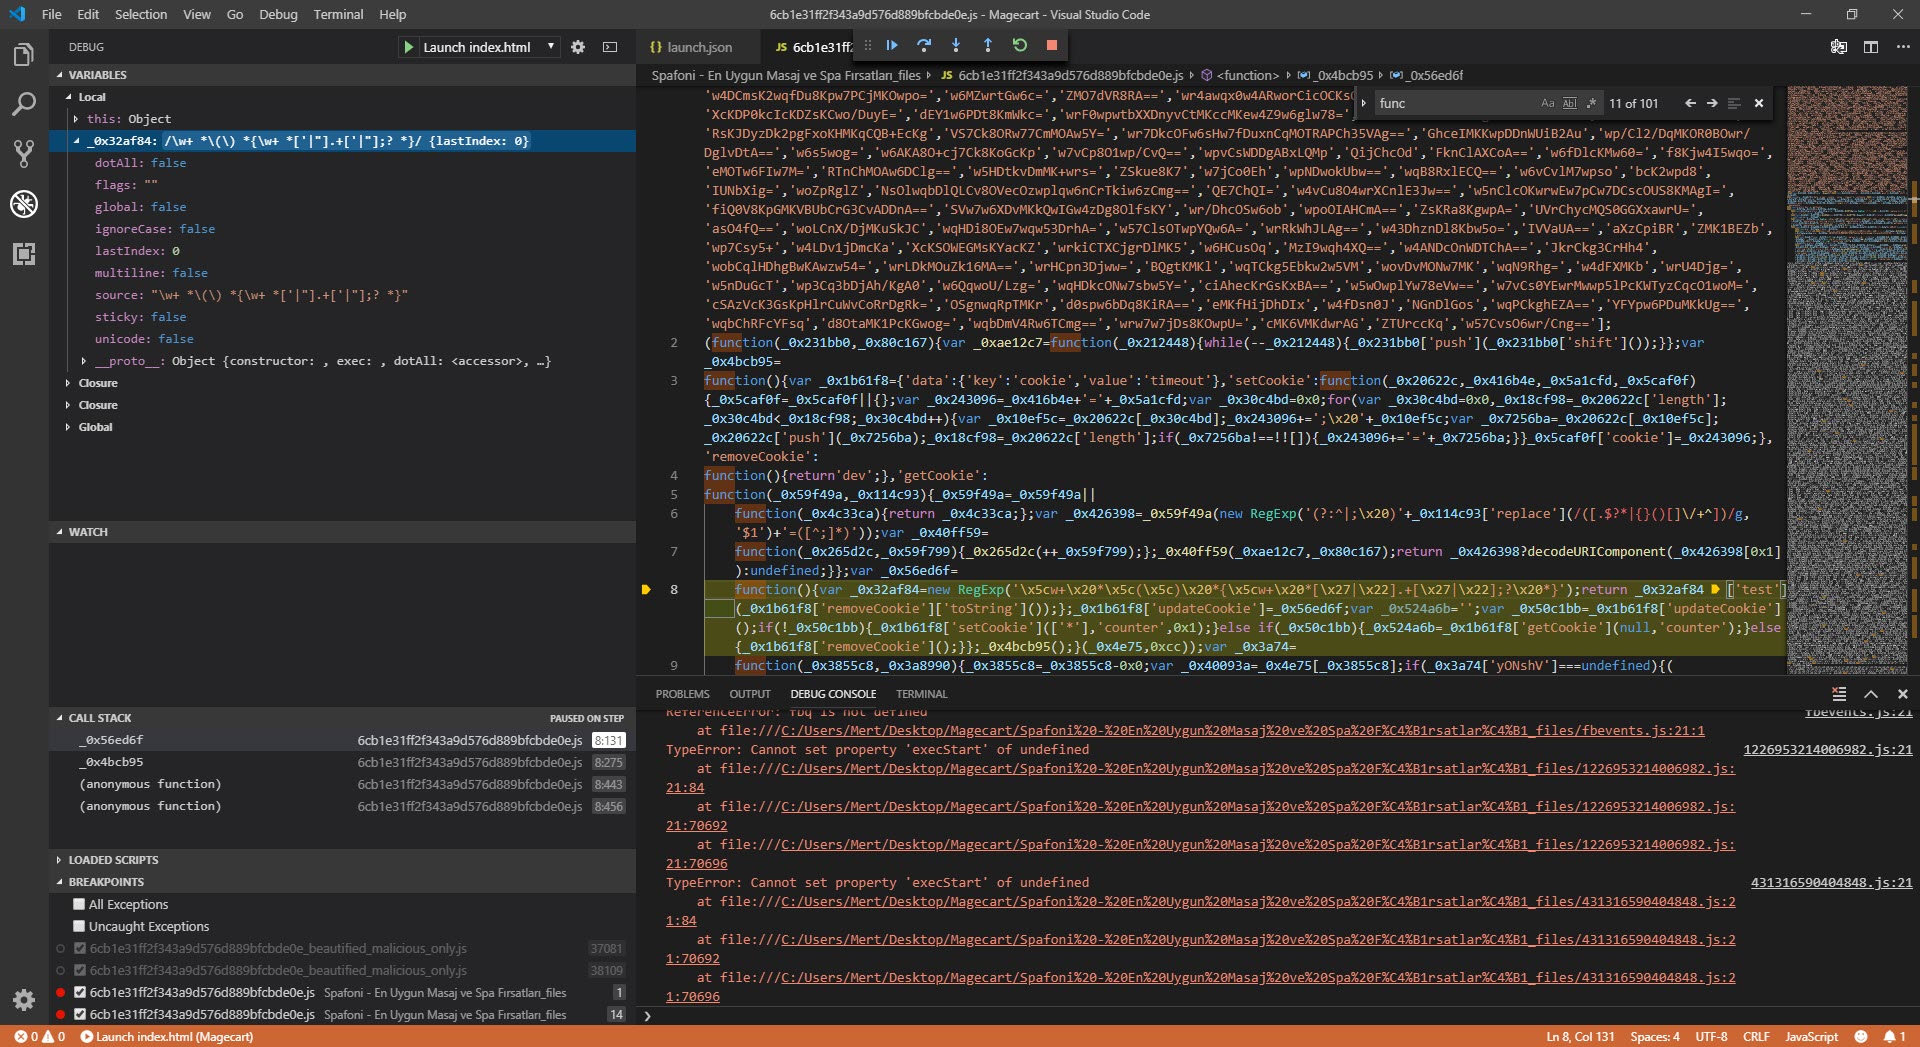Switch to the OUTPUT panel tab
Image resolution: width=1920 pixels, height=1047 pixels.
(x=750, y=694)
